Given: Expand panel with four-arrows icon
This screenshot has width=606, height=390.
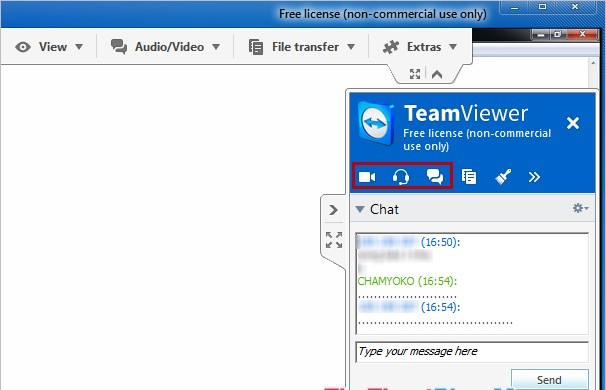Looking at the screenshot, I should pyautogui.click(x=334, y=240).
